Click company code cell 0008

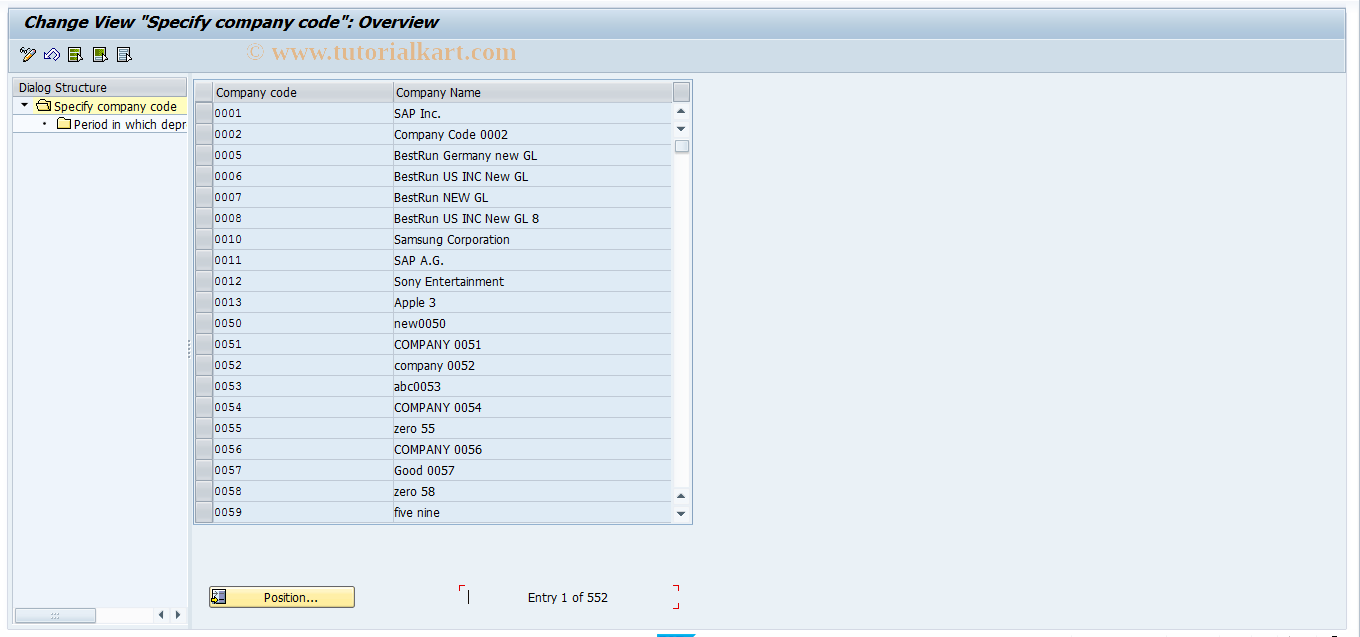pyautogui.click(x=303, y=218)
